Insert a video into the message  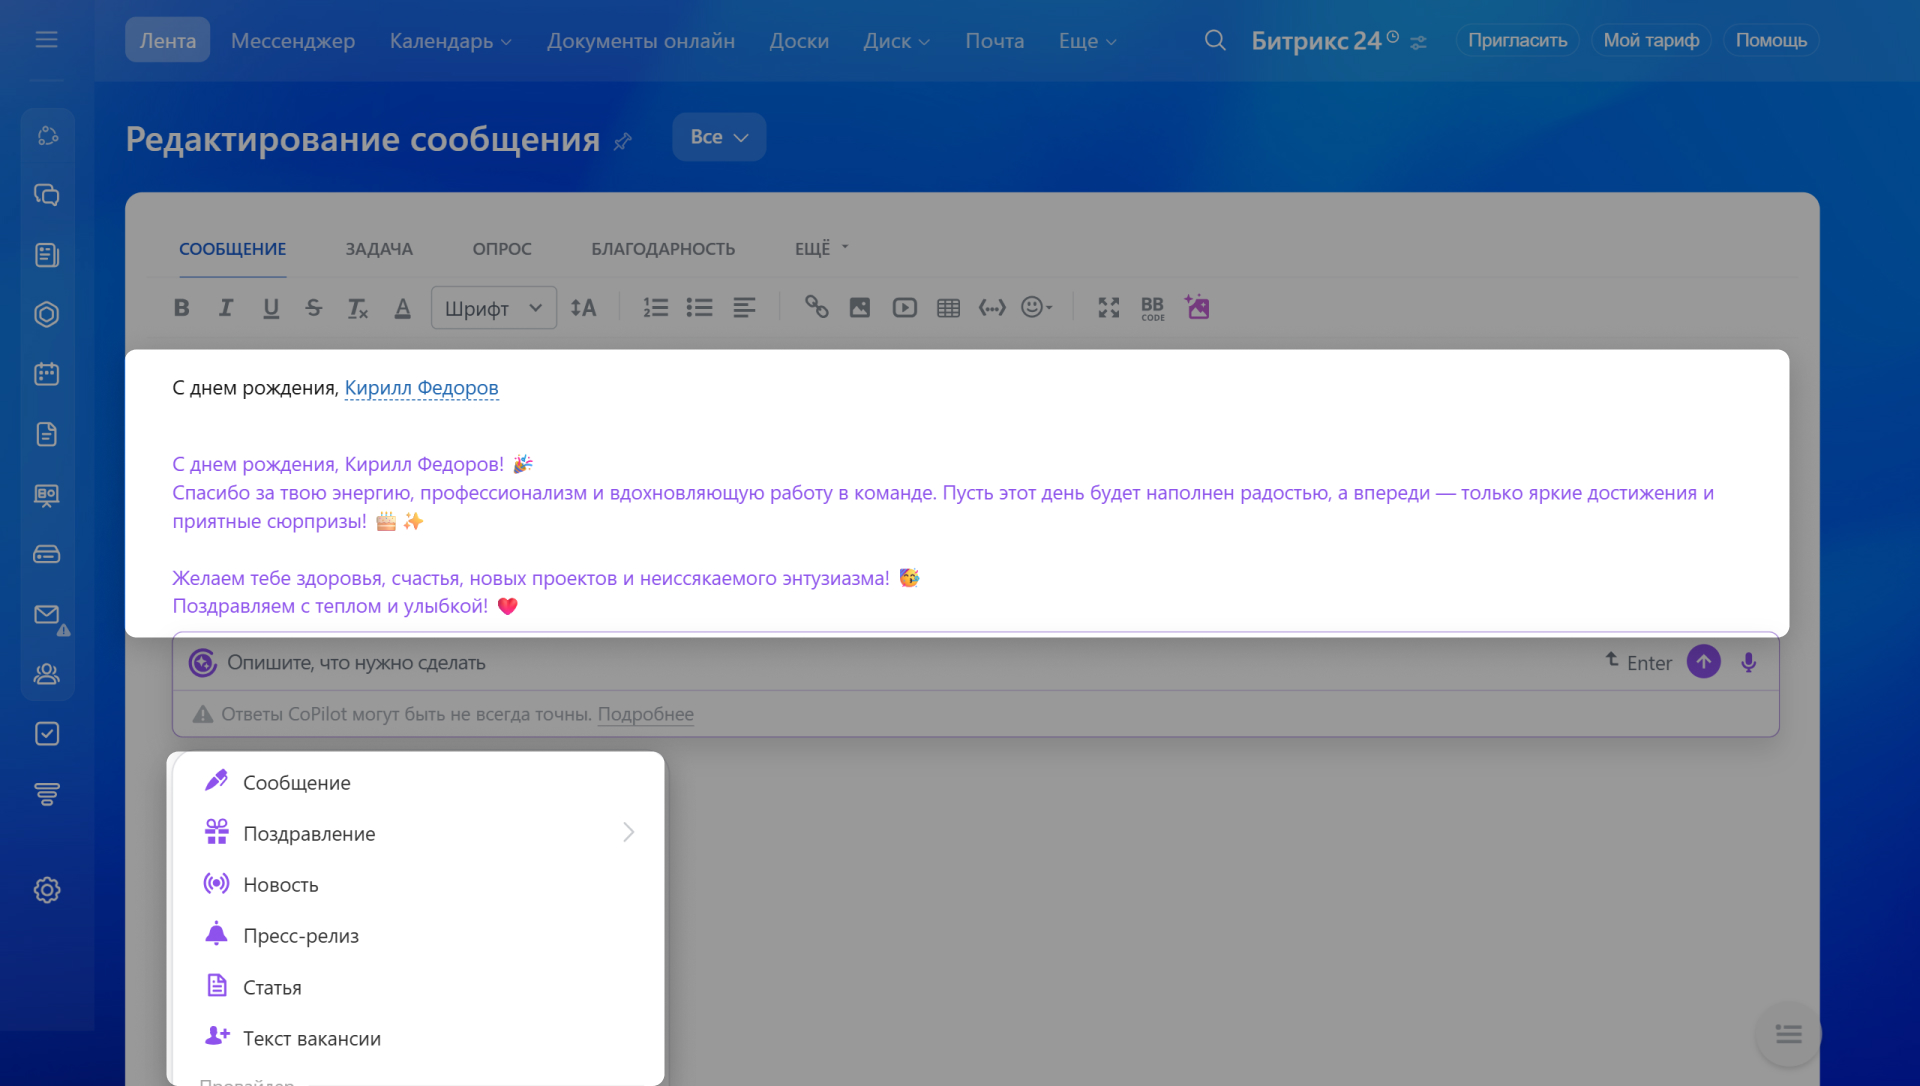coord(904,308)
